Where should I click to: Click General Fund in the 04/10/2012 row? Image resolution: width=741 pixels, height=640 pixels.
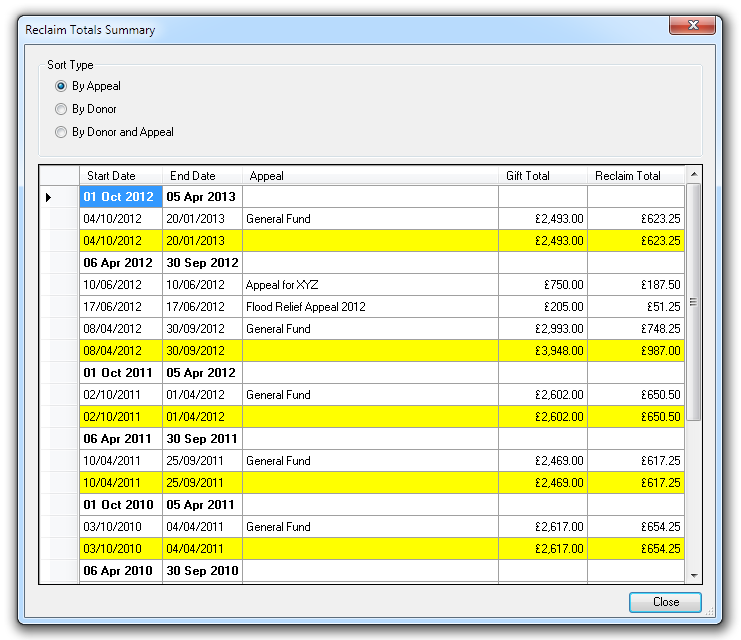370,219
